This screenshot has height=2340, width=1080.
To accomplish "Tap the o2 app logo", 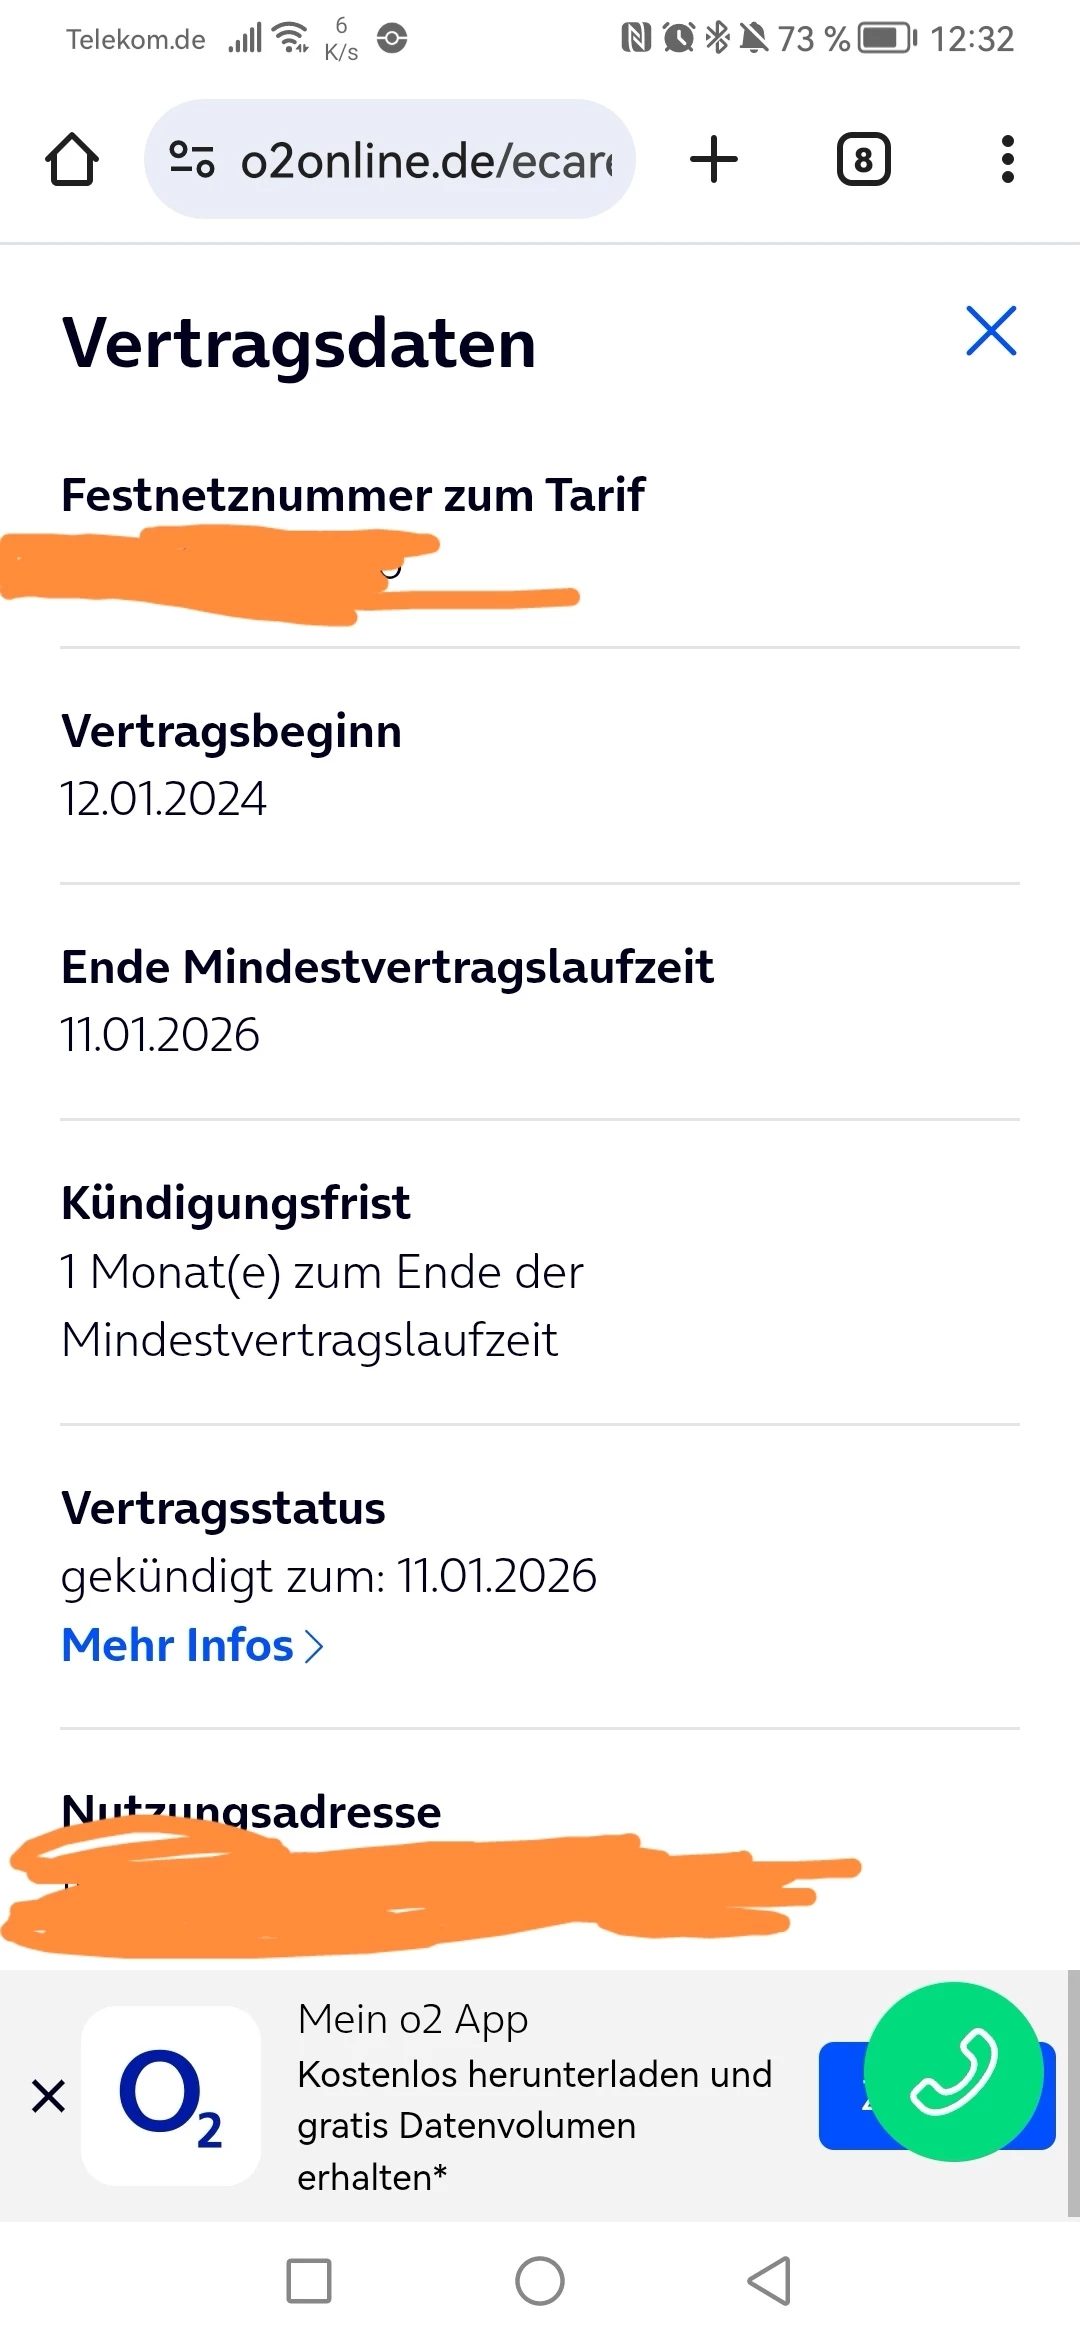I will [x=171, y=2095].
